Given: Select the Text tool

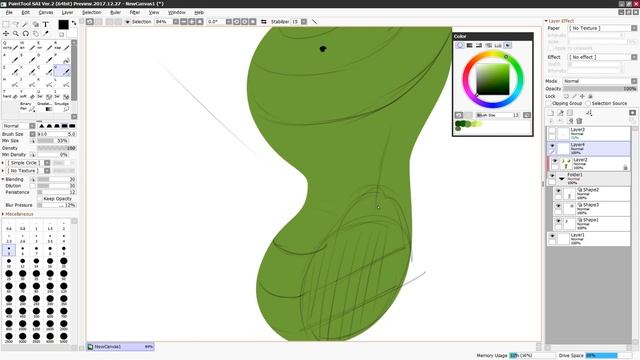Looking at the screenshot, I should point(45,24).
